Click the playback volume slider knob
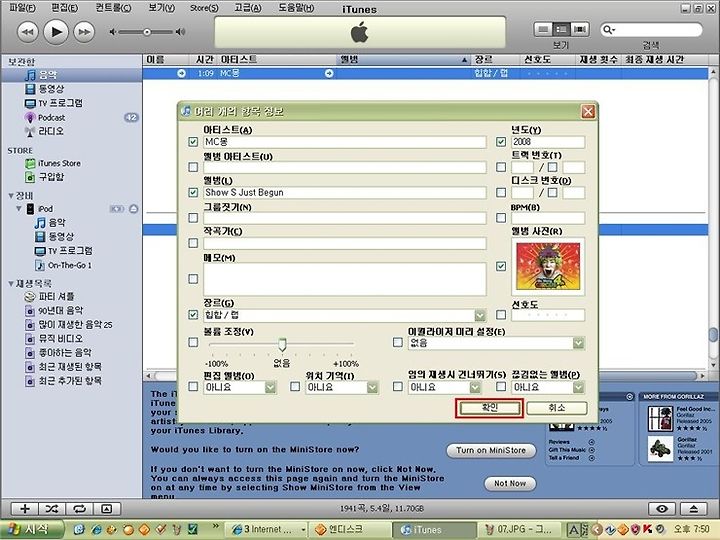Image resolution: width=720 pixels, height=540 pixels. (147, 32)
